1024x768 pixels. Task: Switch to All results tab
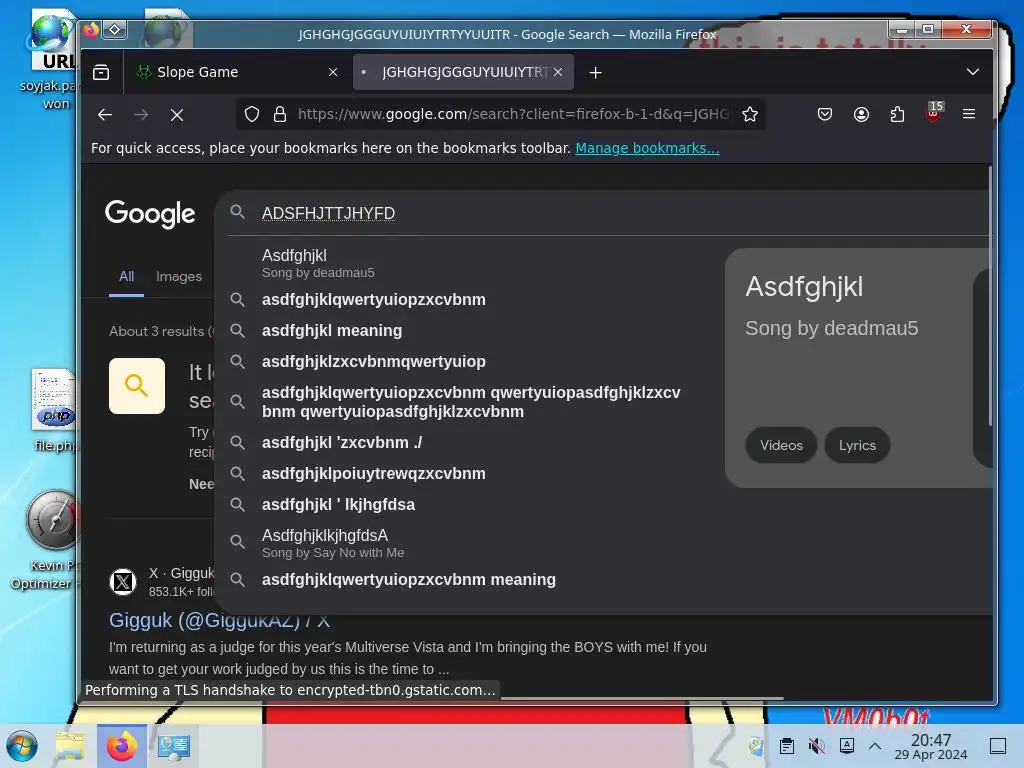point(126,277)
